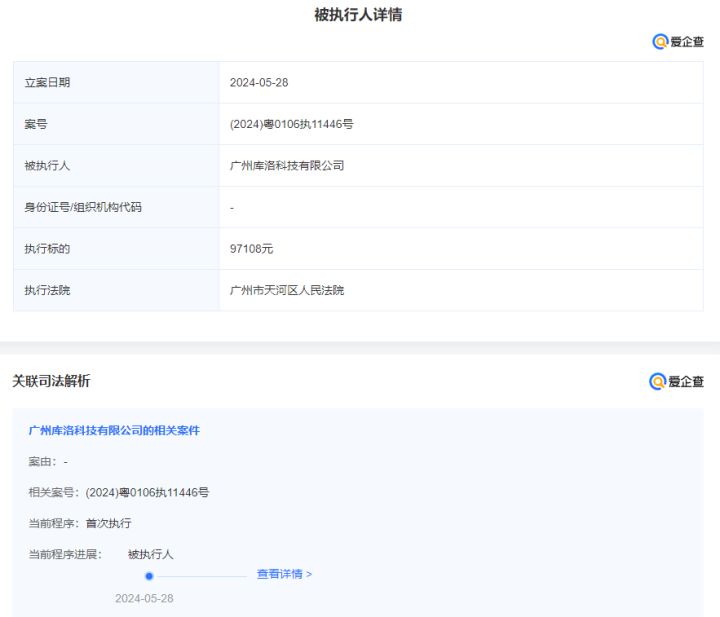The image size is (720, 617).
Task: Click 广州市天河区人民法院 court name
Action: 287,290
